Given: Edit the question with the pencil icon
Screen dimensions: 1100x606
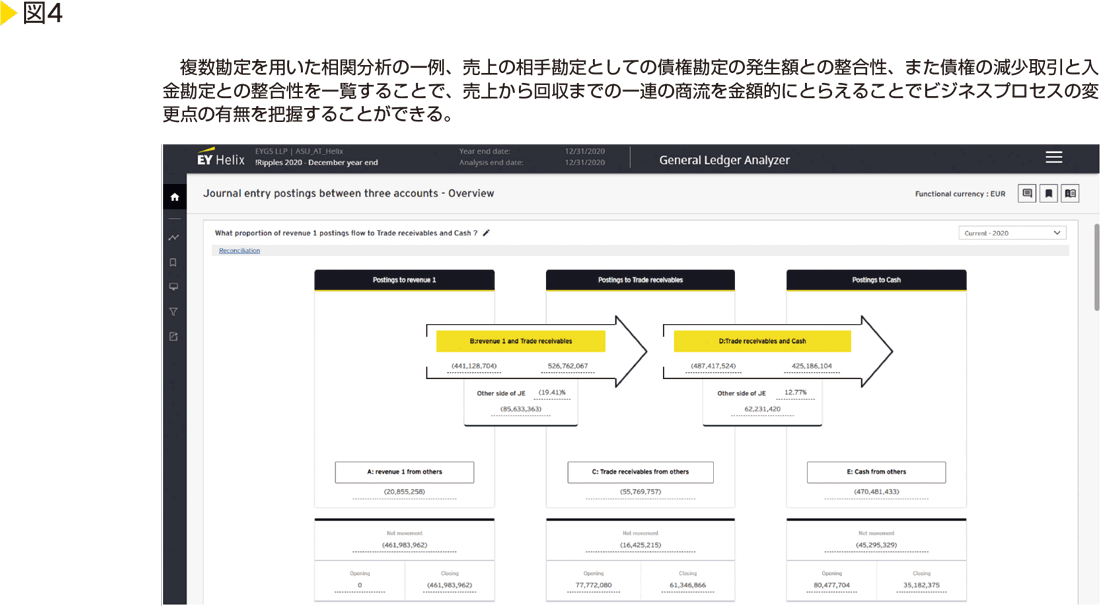Looking at the screenshot, I should [x=486, y=233].
